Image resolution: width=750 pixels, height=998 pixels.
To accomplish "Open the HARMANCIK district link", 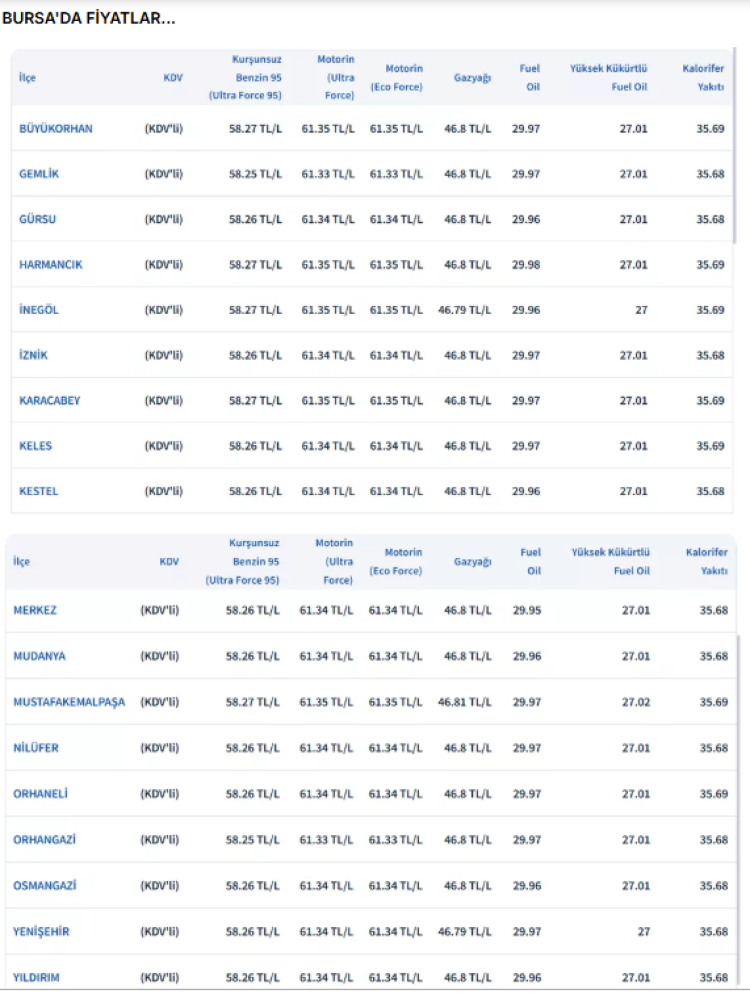I will point(51,265).
